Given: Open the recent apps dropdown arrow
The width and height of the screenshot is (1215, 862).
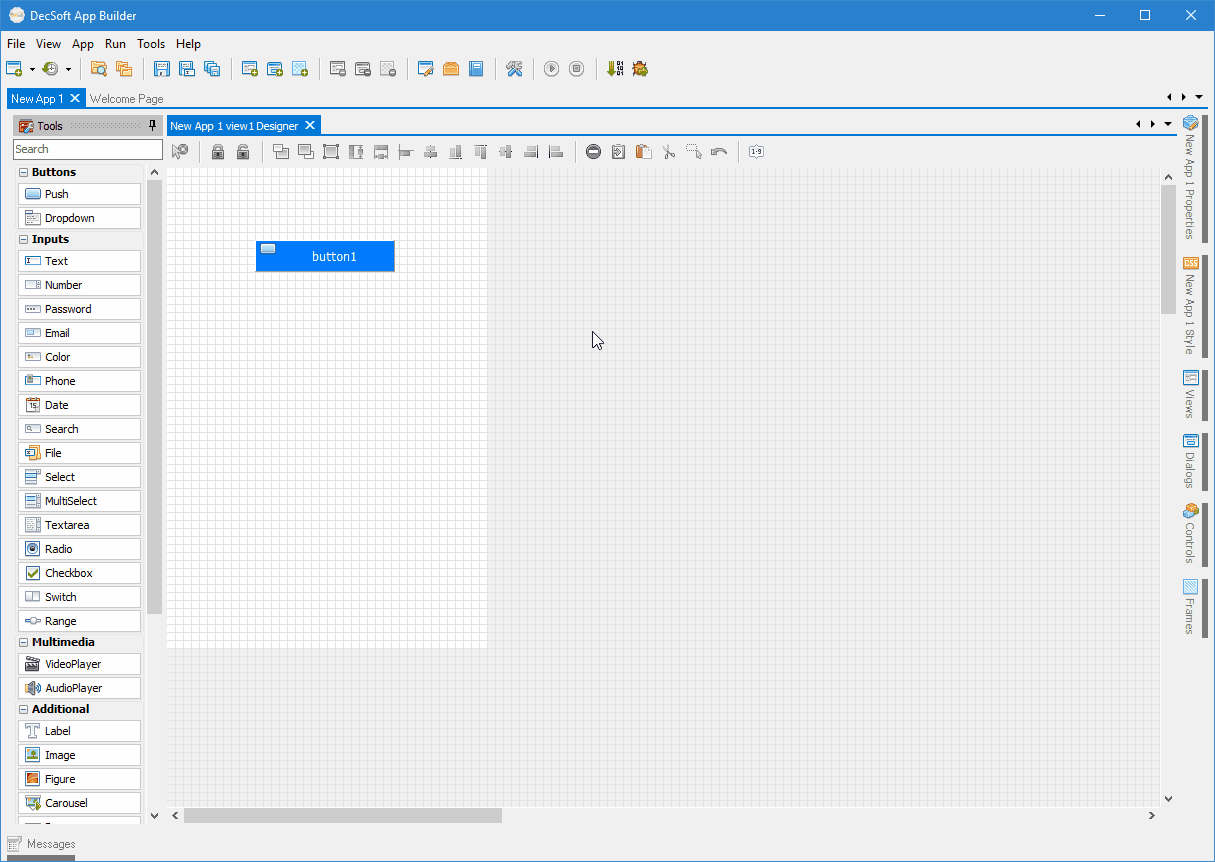Looking at the screenshot, I should tap(68, 69).
